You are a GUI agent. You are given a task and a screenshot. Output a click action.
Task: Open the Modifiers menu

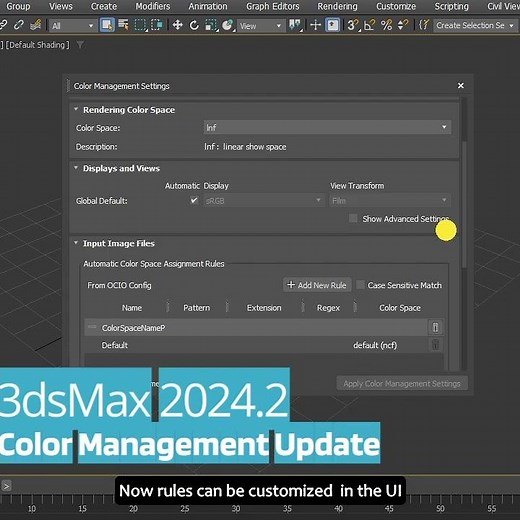(153, 6)
